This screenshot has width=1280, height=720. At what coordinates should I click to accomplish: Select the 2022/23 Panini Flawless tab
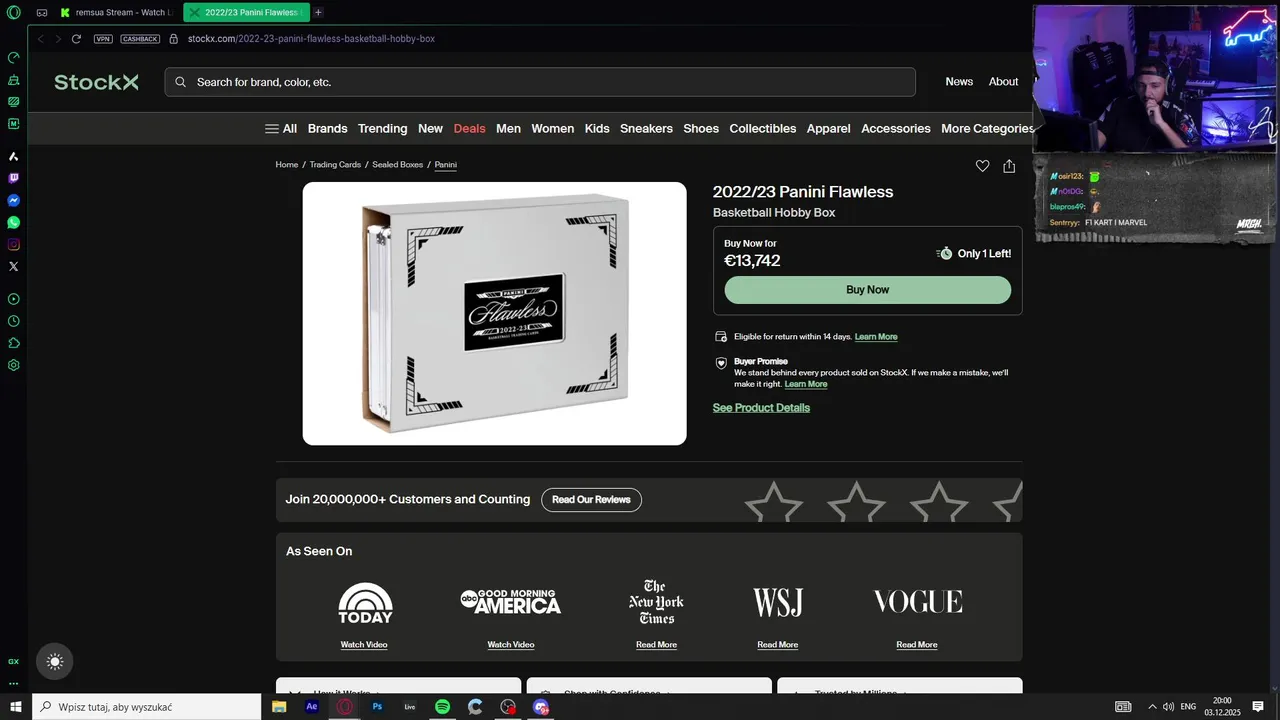tap(246, 12)
